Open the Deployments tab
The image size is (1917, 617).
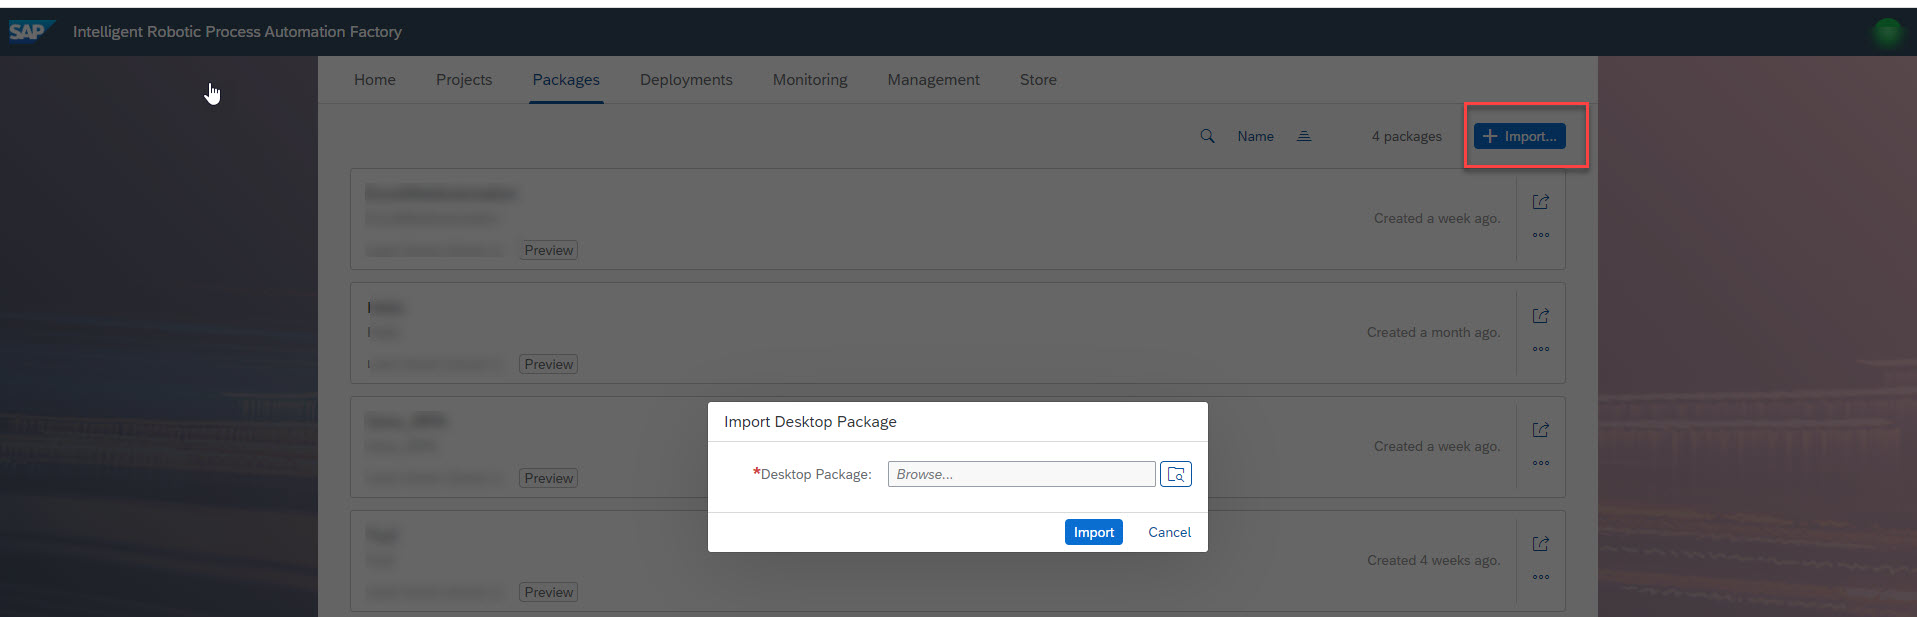click(686, 80)
